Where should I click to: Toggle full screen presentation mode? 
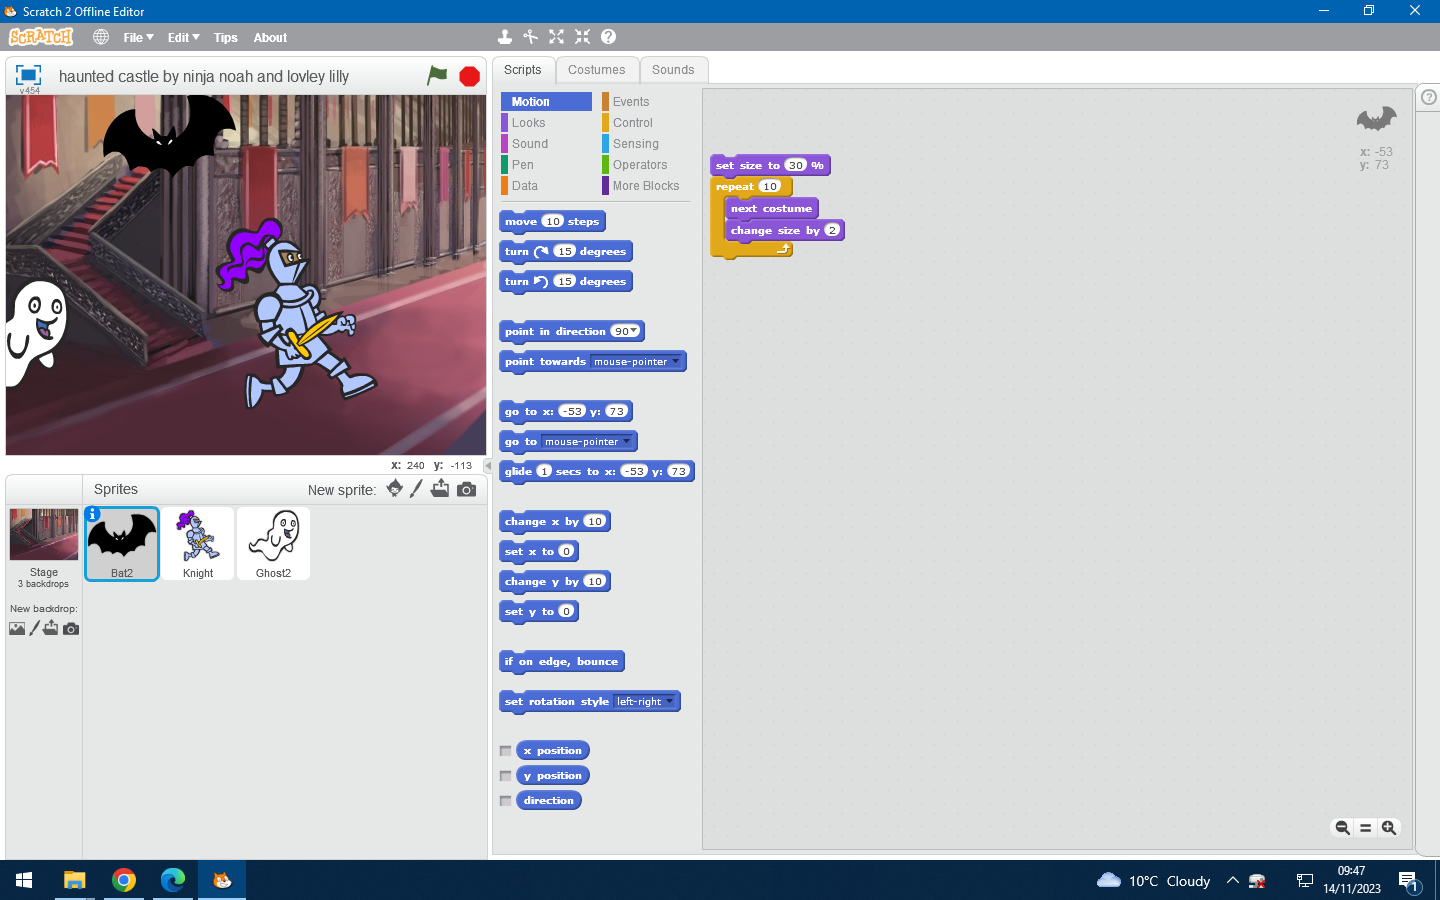(29, 75)
